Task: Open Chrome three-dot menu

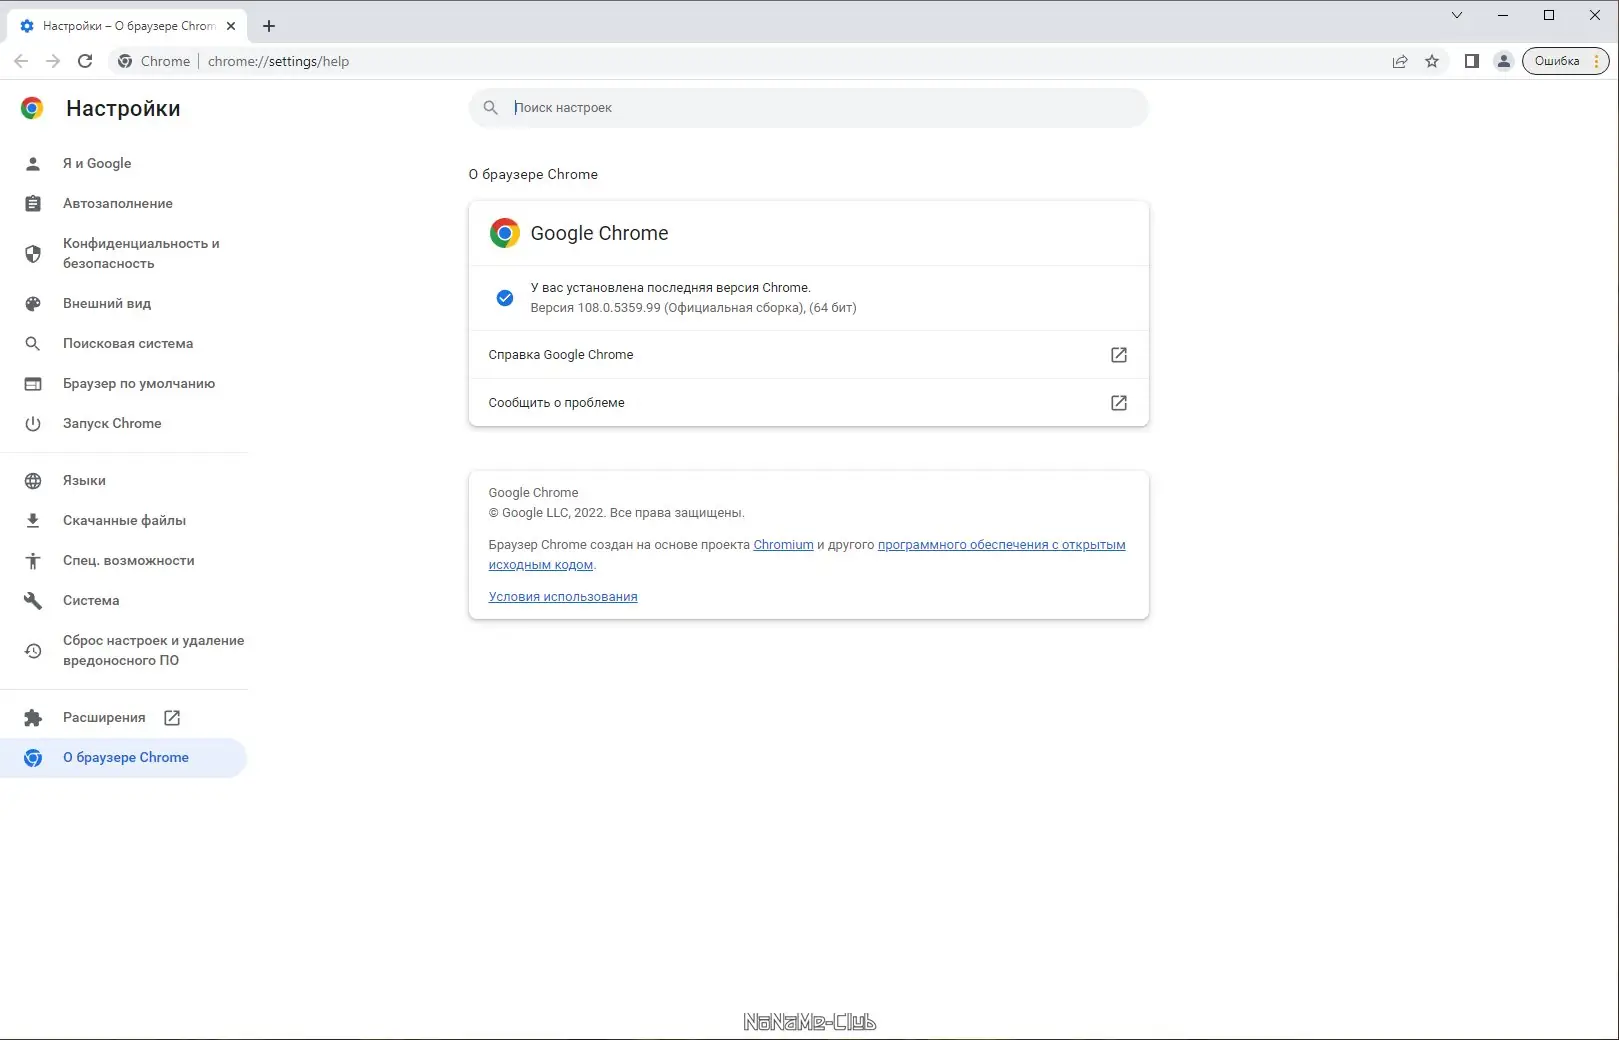Action: click(x=1597, y=61)
